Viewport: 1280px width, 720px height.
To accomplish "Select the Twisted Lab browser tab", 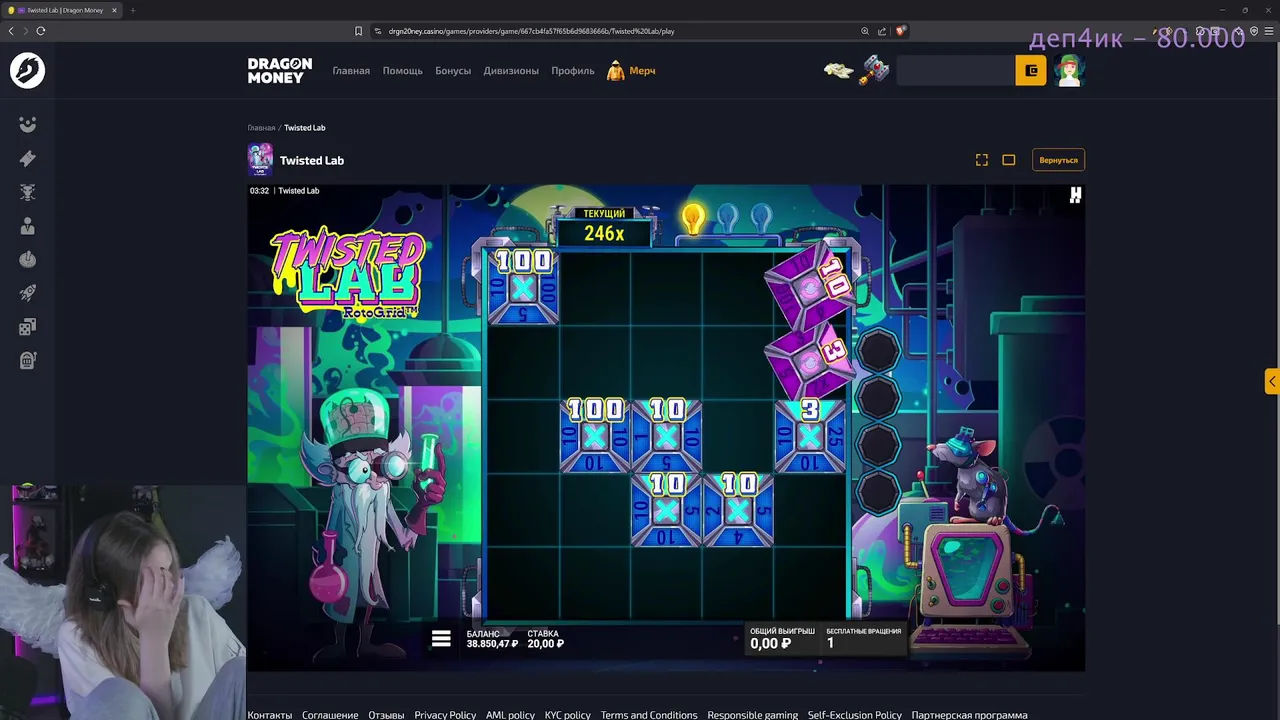I will 62,10.
